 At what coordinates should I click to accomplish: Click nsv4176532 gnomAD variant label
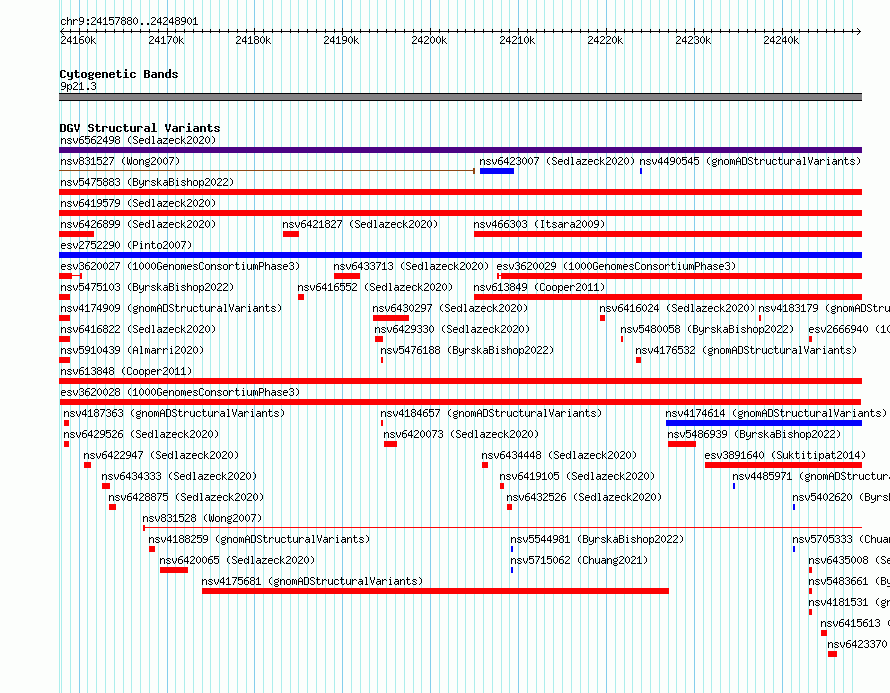tap(746, 350)
